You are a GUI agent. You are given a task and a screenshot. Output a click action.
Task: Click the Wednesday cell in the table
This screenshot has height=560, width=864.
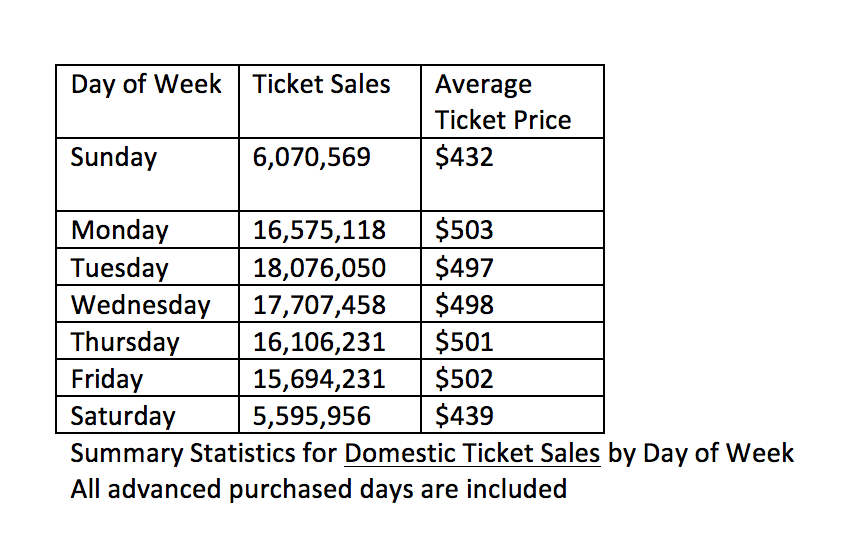pos(141,305)
